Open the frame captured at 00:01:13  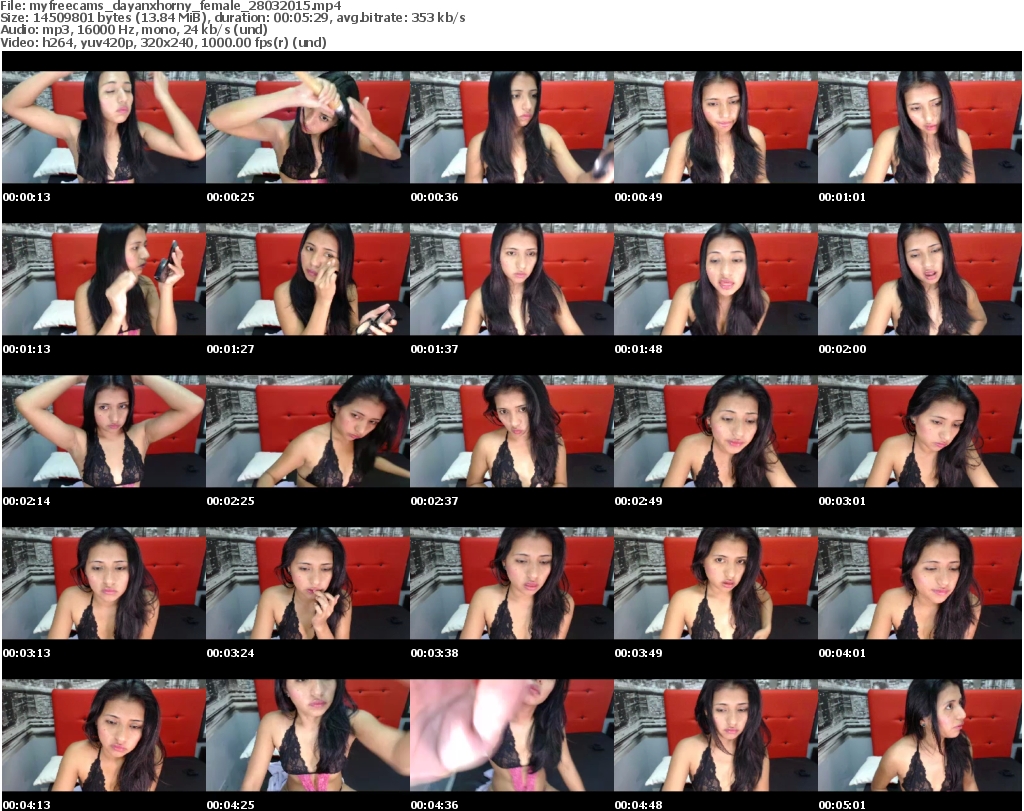104,279
